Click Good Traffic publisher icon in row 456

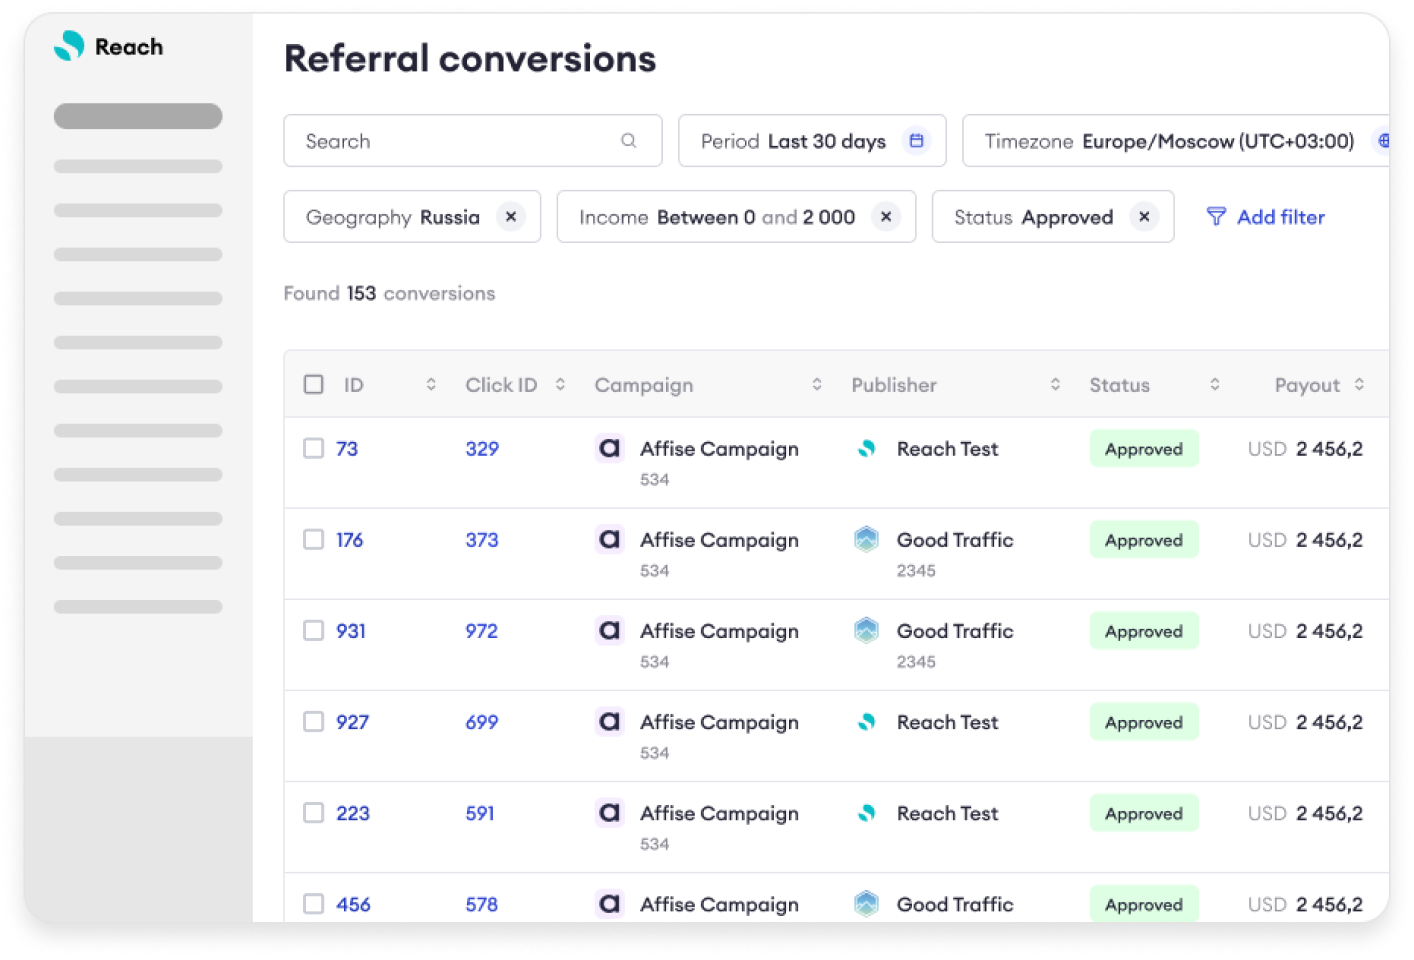coord(866,904)
